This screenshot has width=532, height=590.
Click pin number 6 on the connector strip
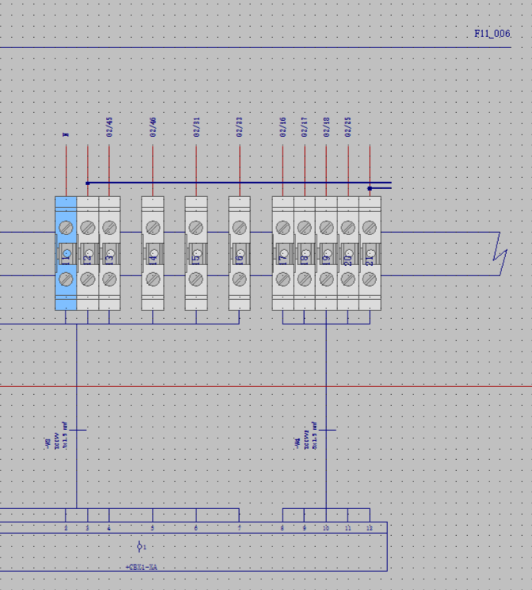tap(196, 528)
